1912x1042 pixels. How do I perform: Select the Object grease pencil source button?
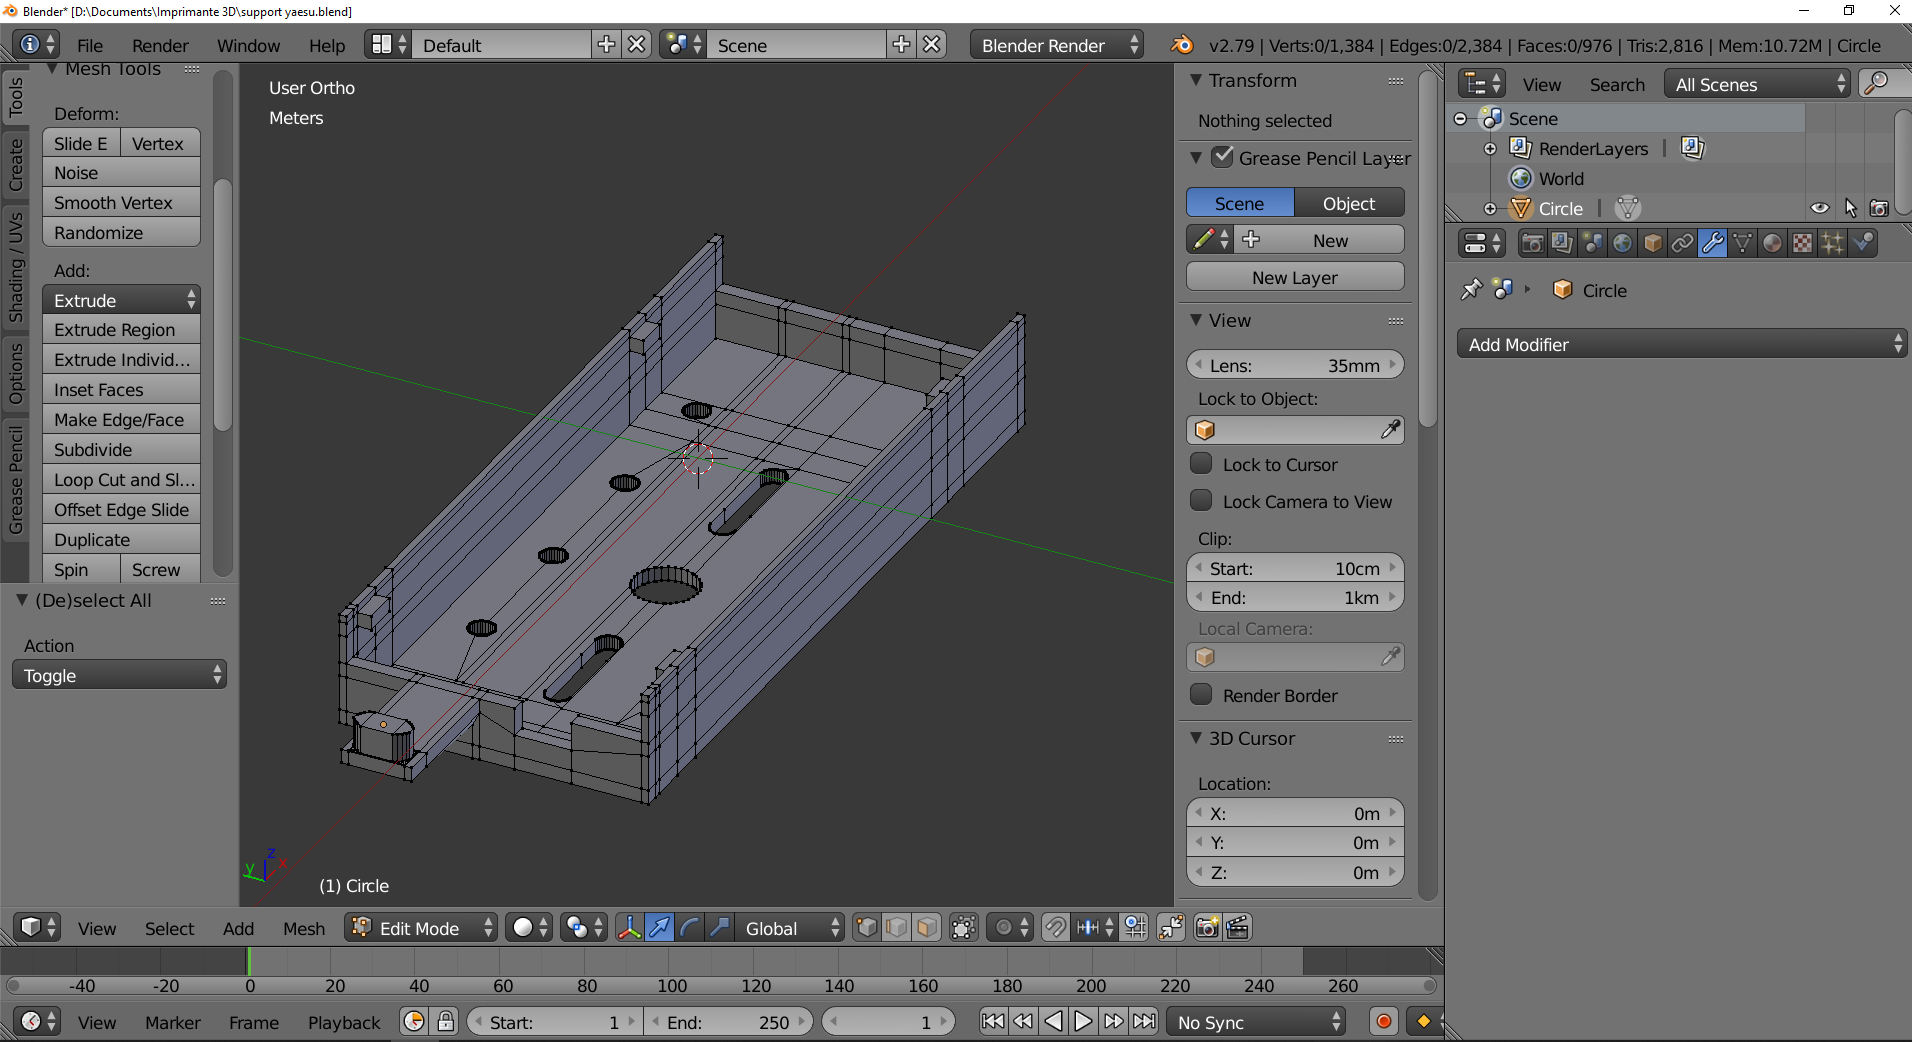coord(1349,203)
